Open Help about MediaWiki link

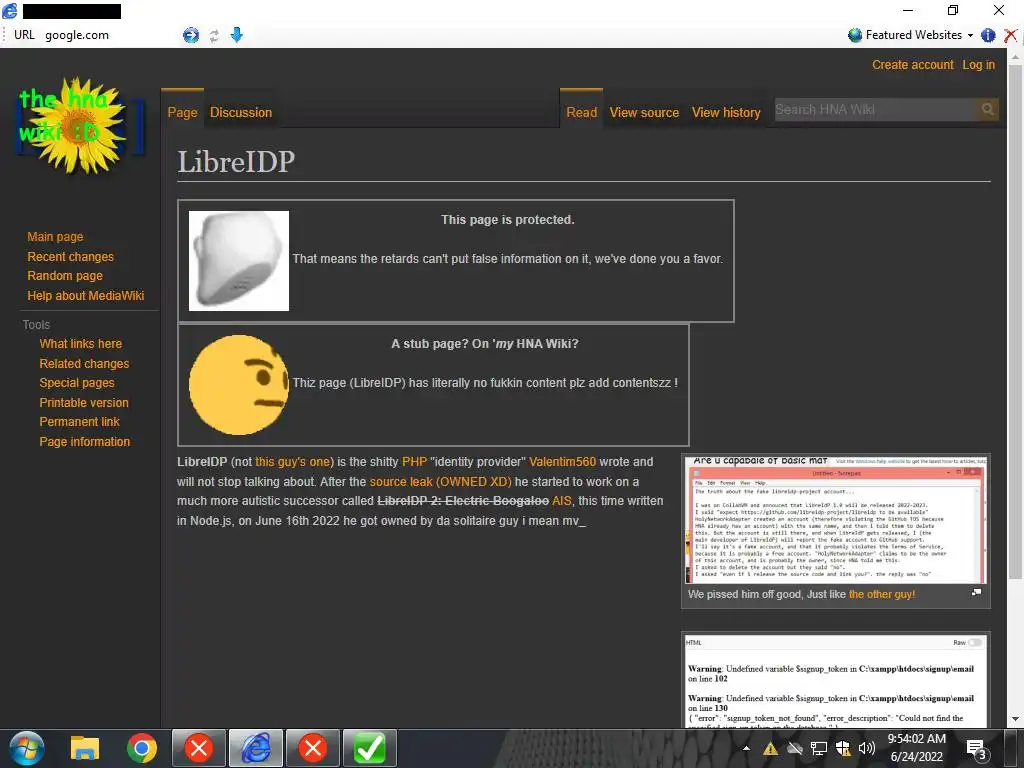click(x=86, y=296)
